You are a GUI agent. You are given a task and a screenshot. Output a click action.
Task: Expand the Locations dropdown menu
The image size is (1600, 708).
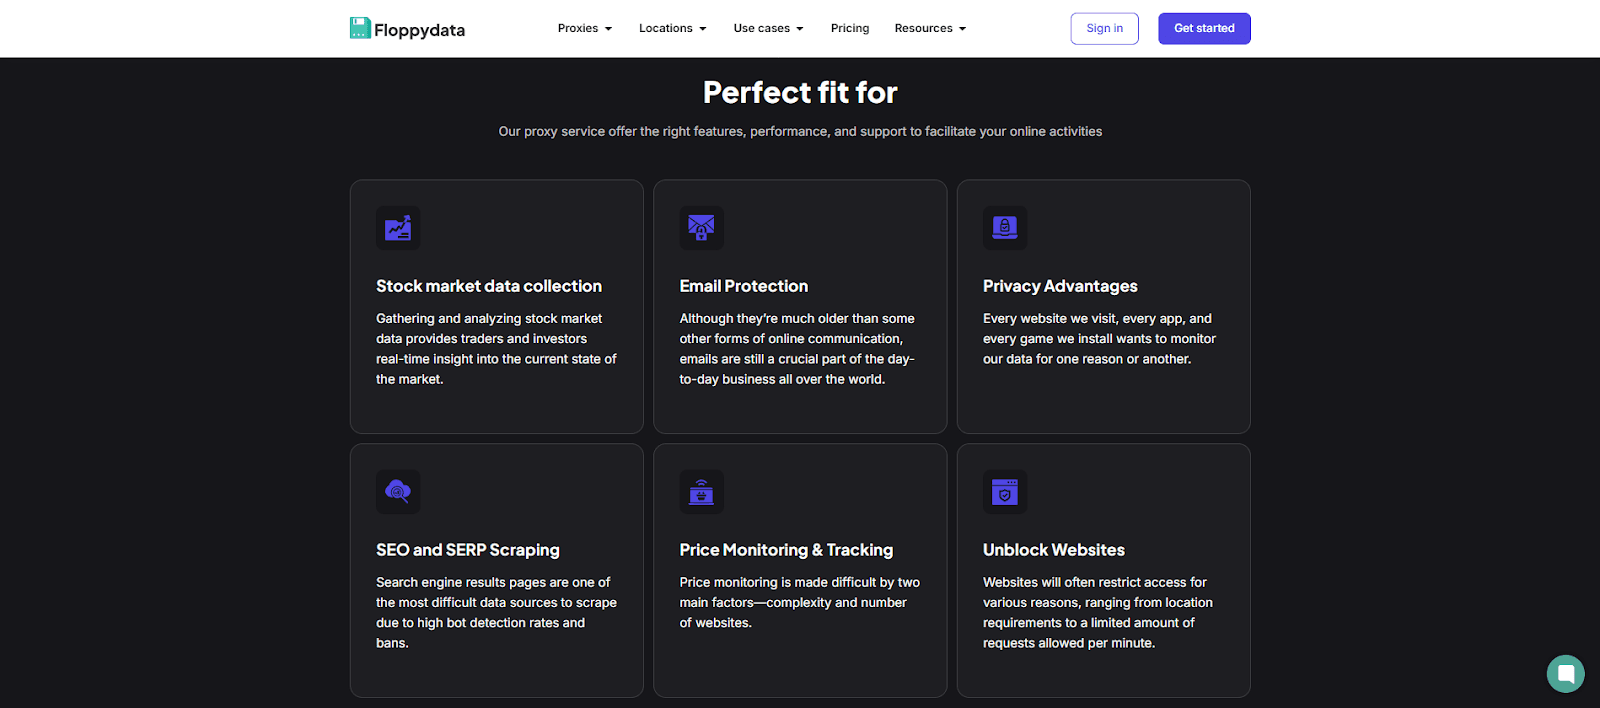[673, 28]
